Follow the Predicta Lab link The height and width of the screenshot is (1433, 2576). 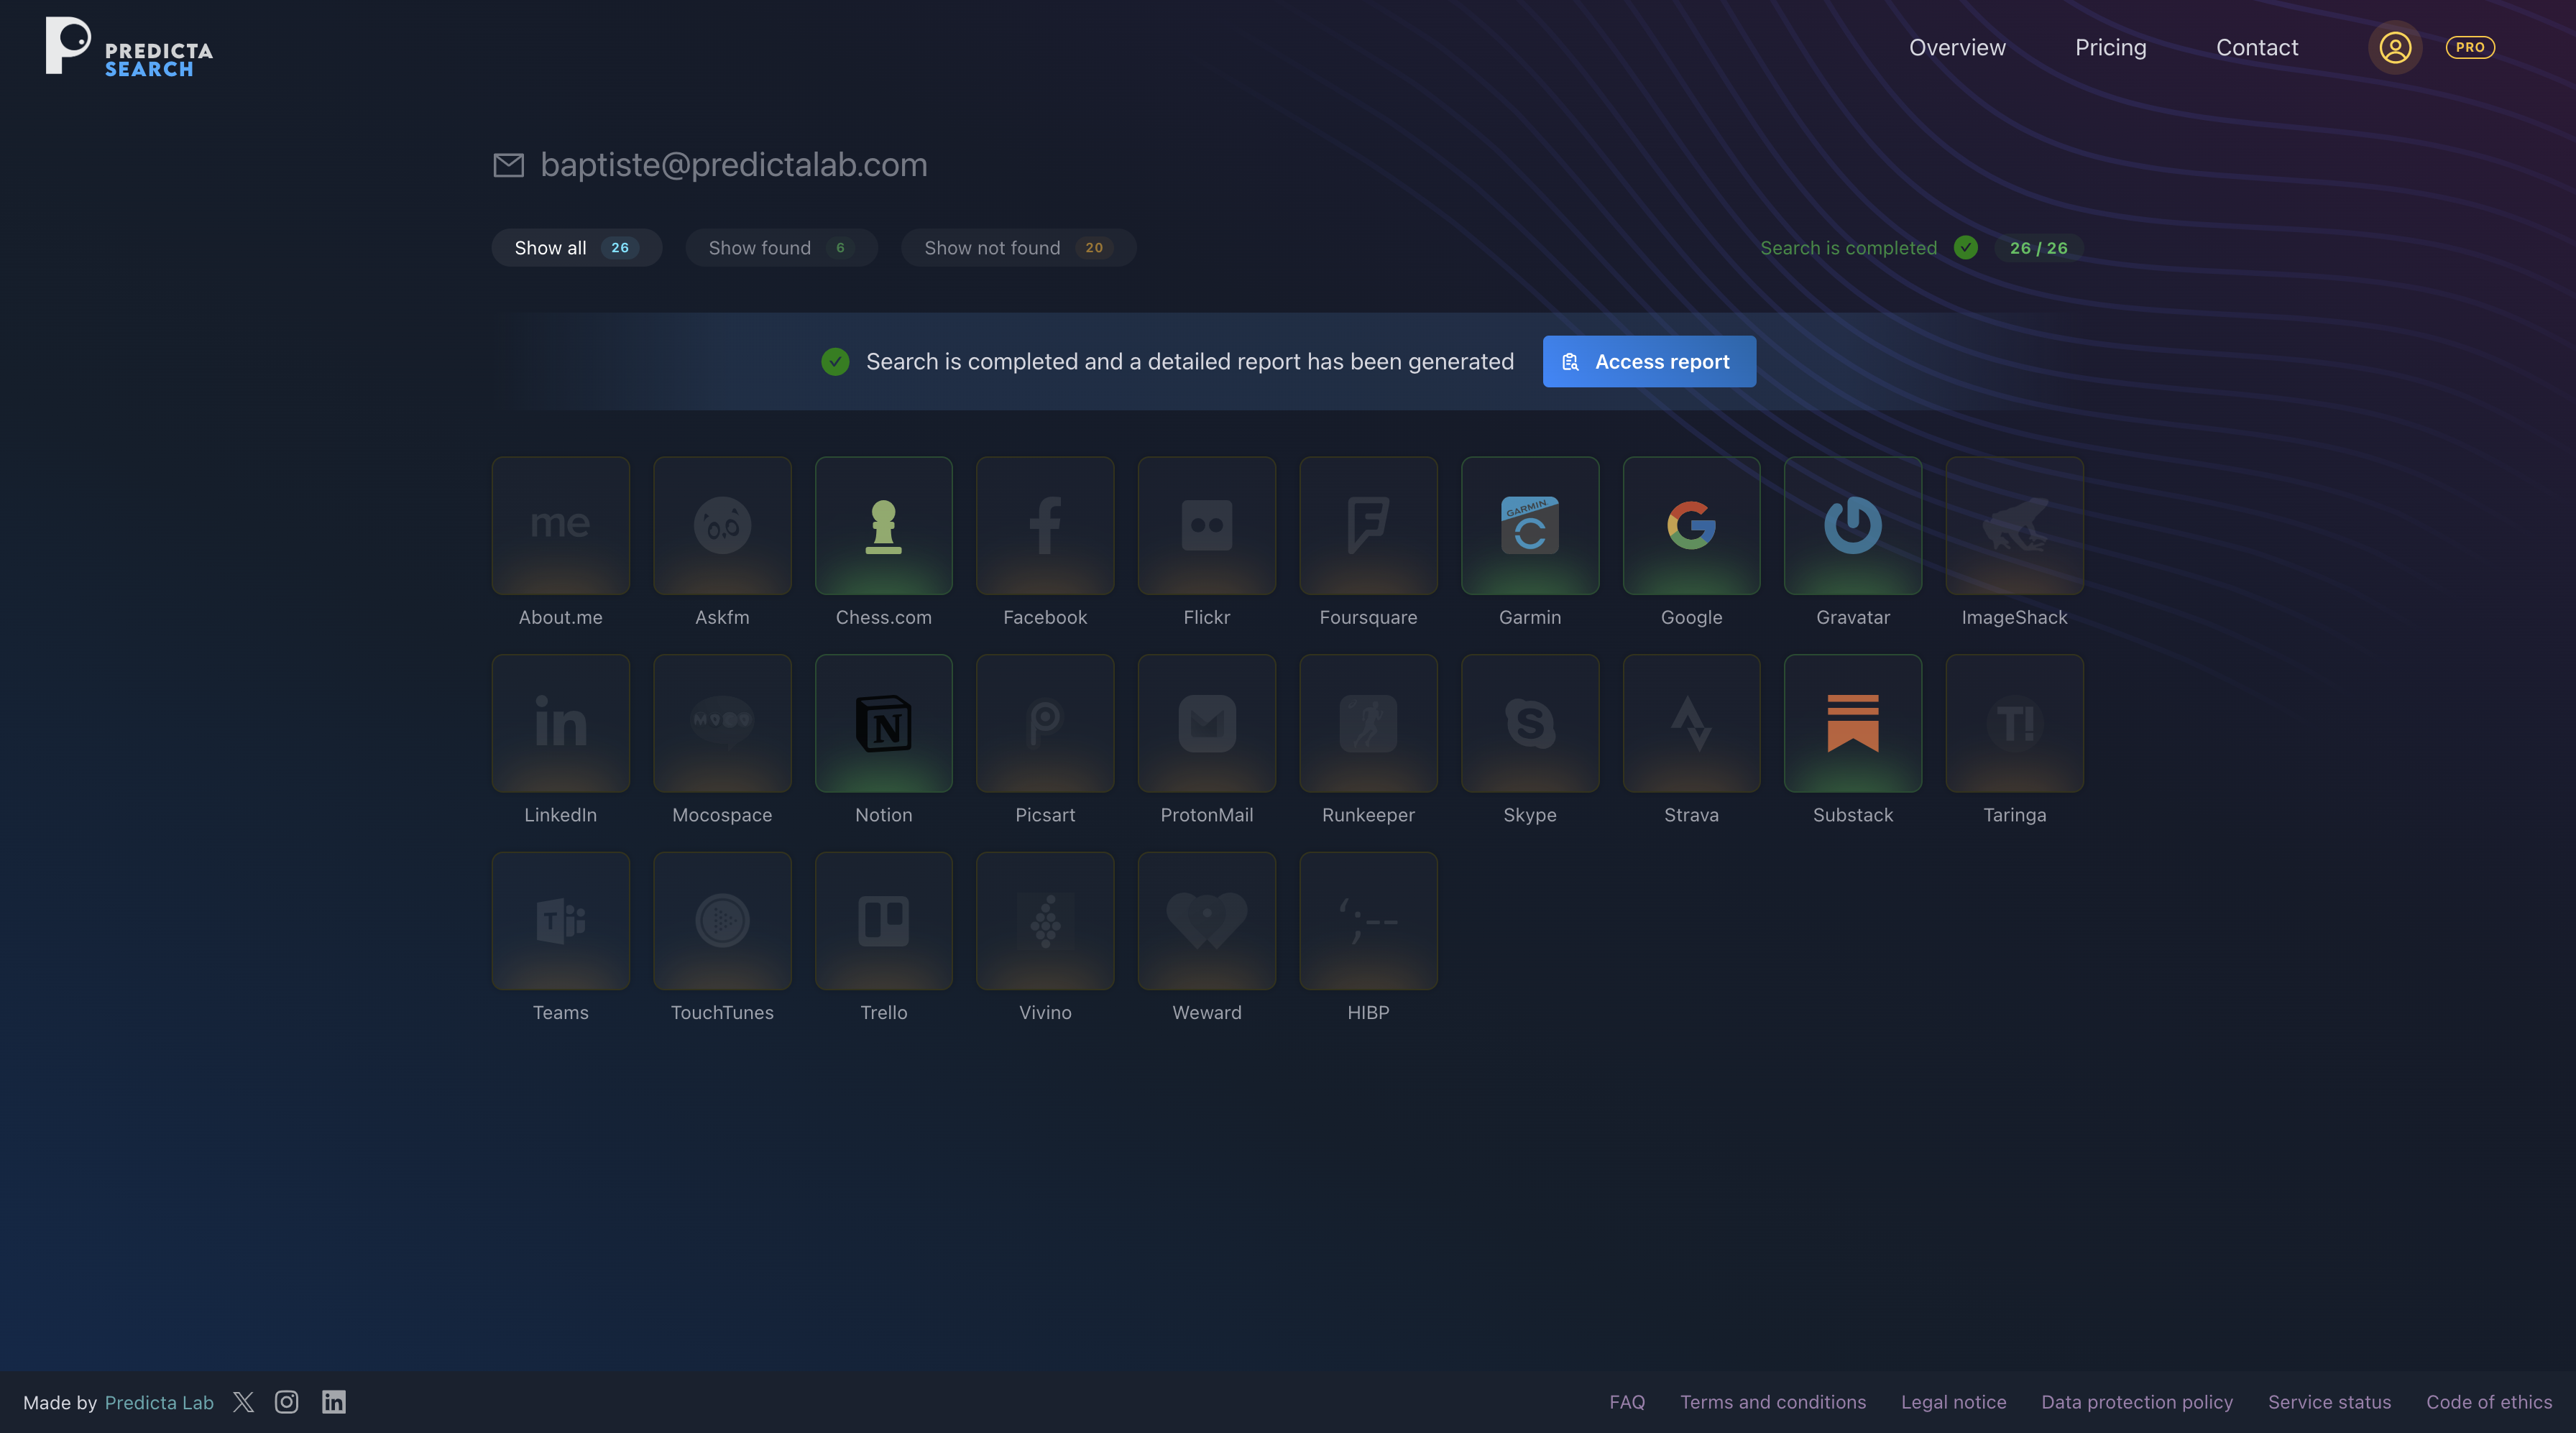(159, 1402)
